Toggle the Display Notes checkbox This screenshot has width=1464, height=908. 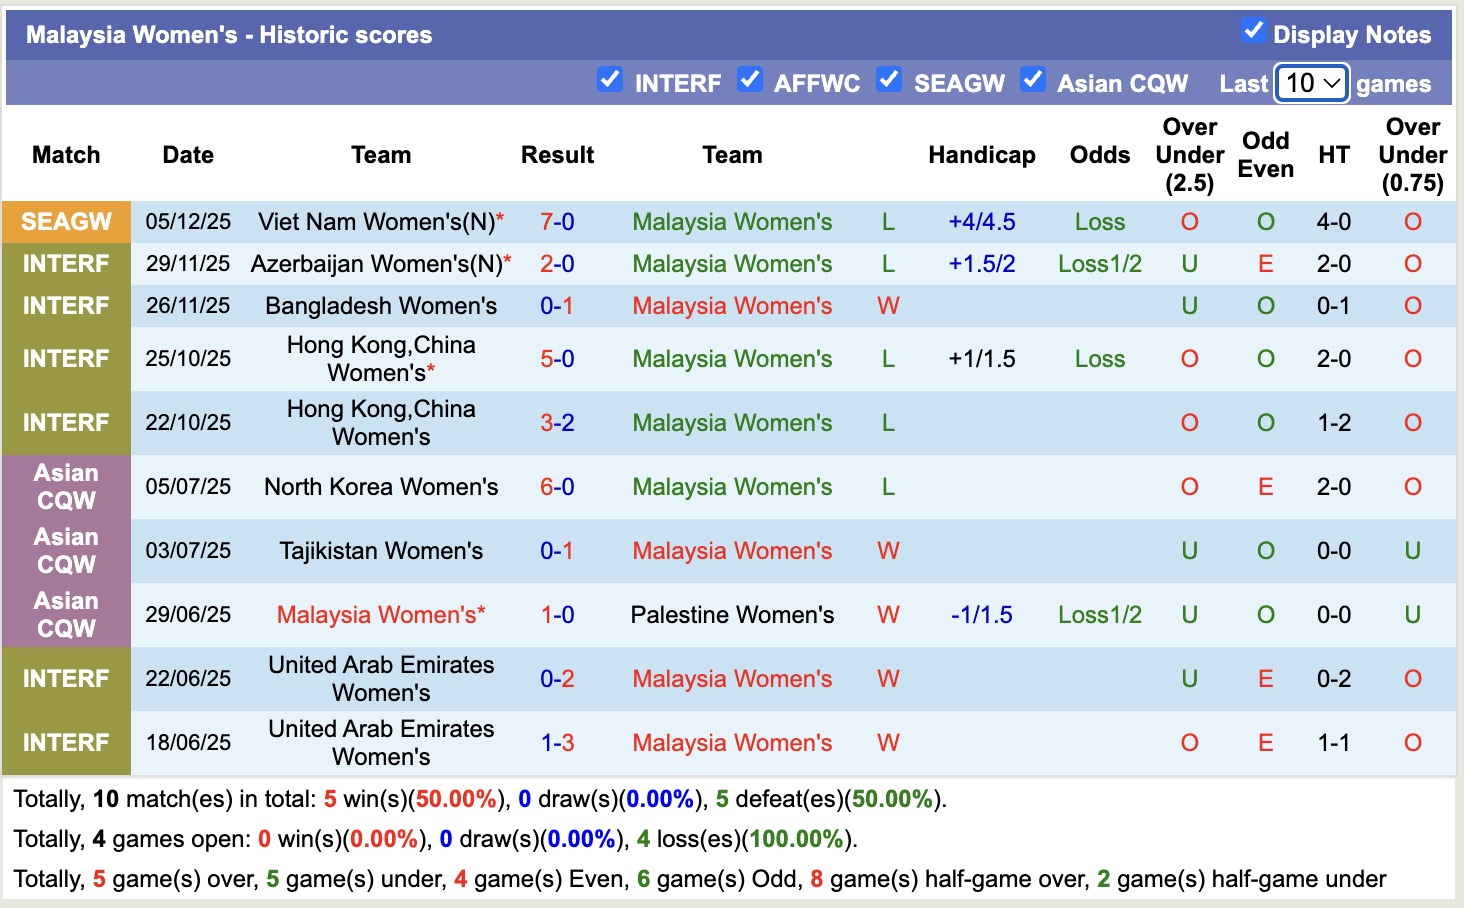point(1253,31)
